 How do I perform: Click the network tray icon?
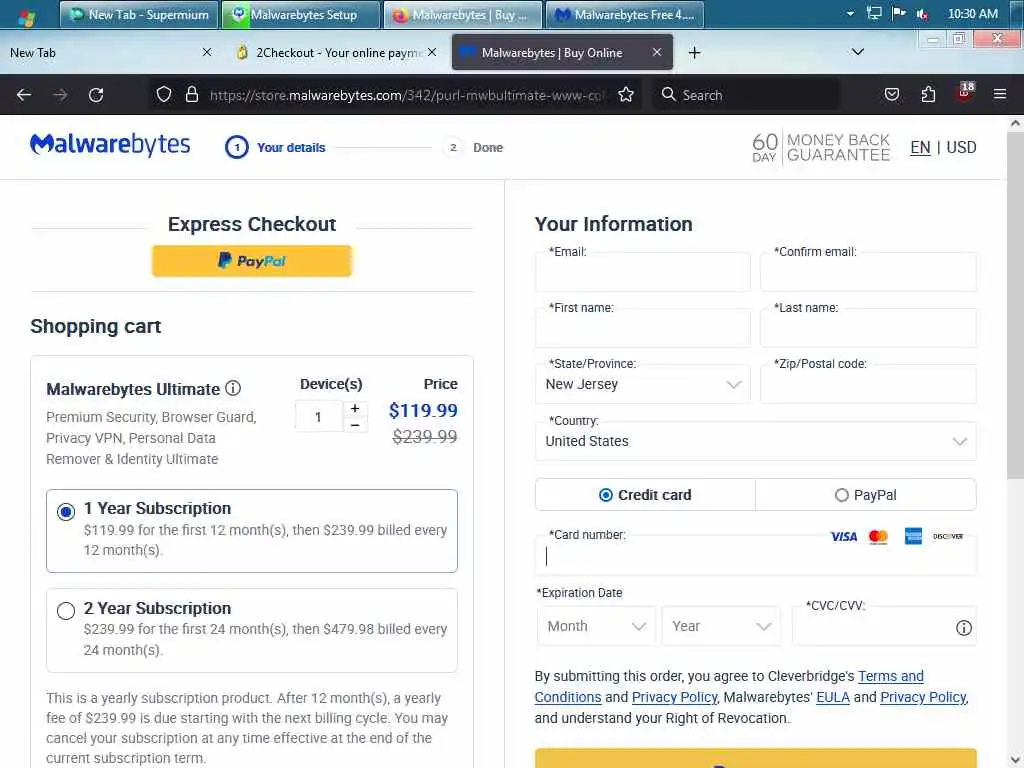[874, 14]
